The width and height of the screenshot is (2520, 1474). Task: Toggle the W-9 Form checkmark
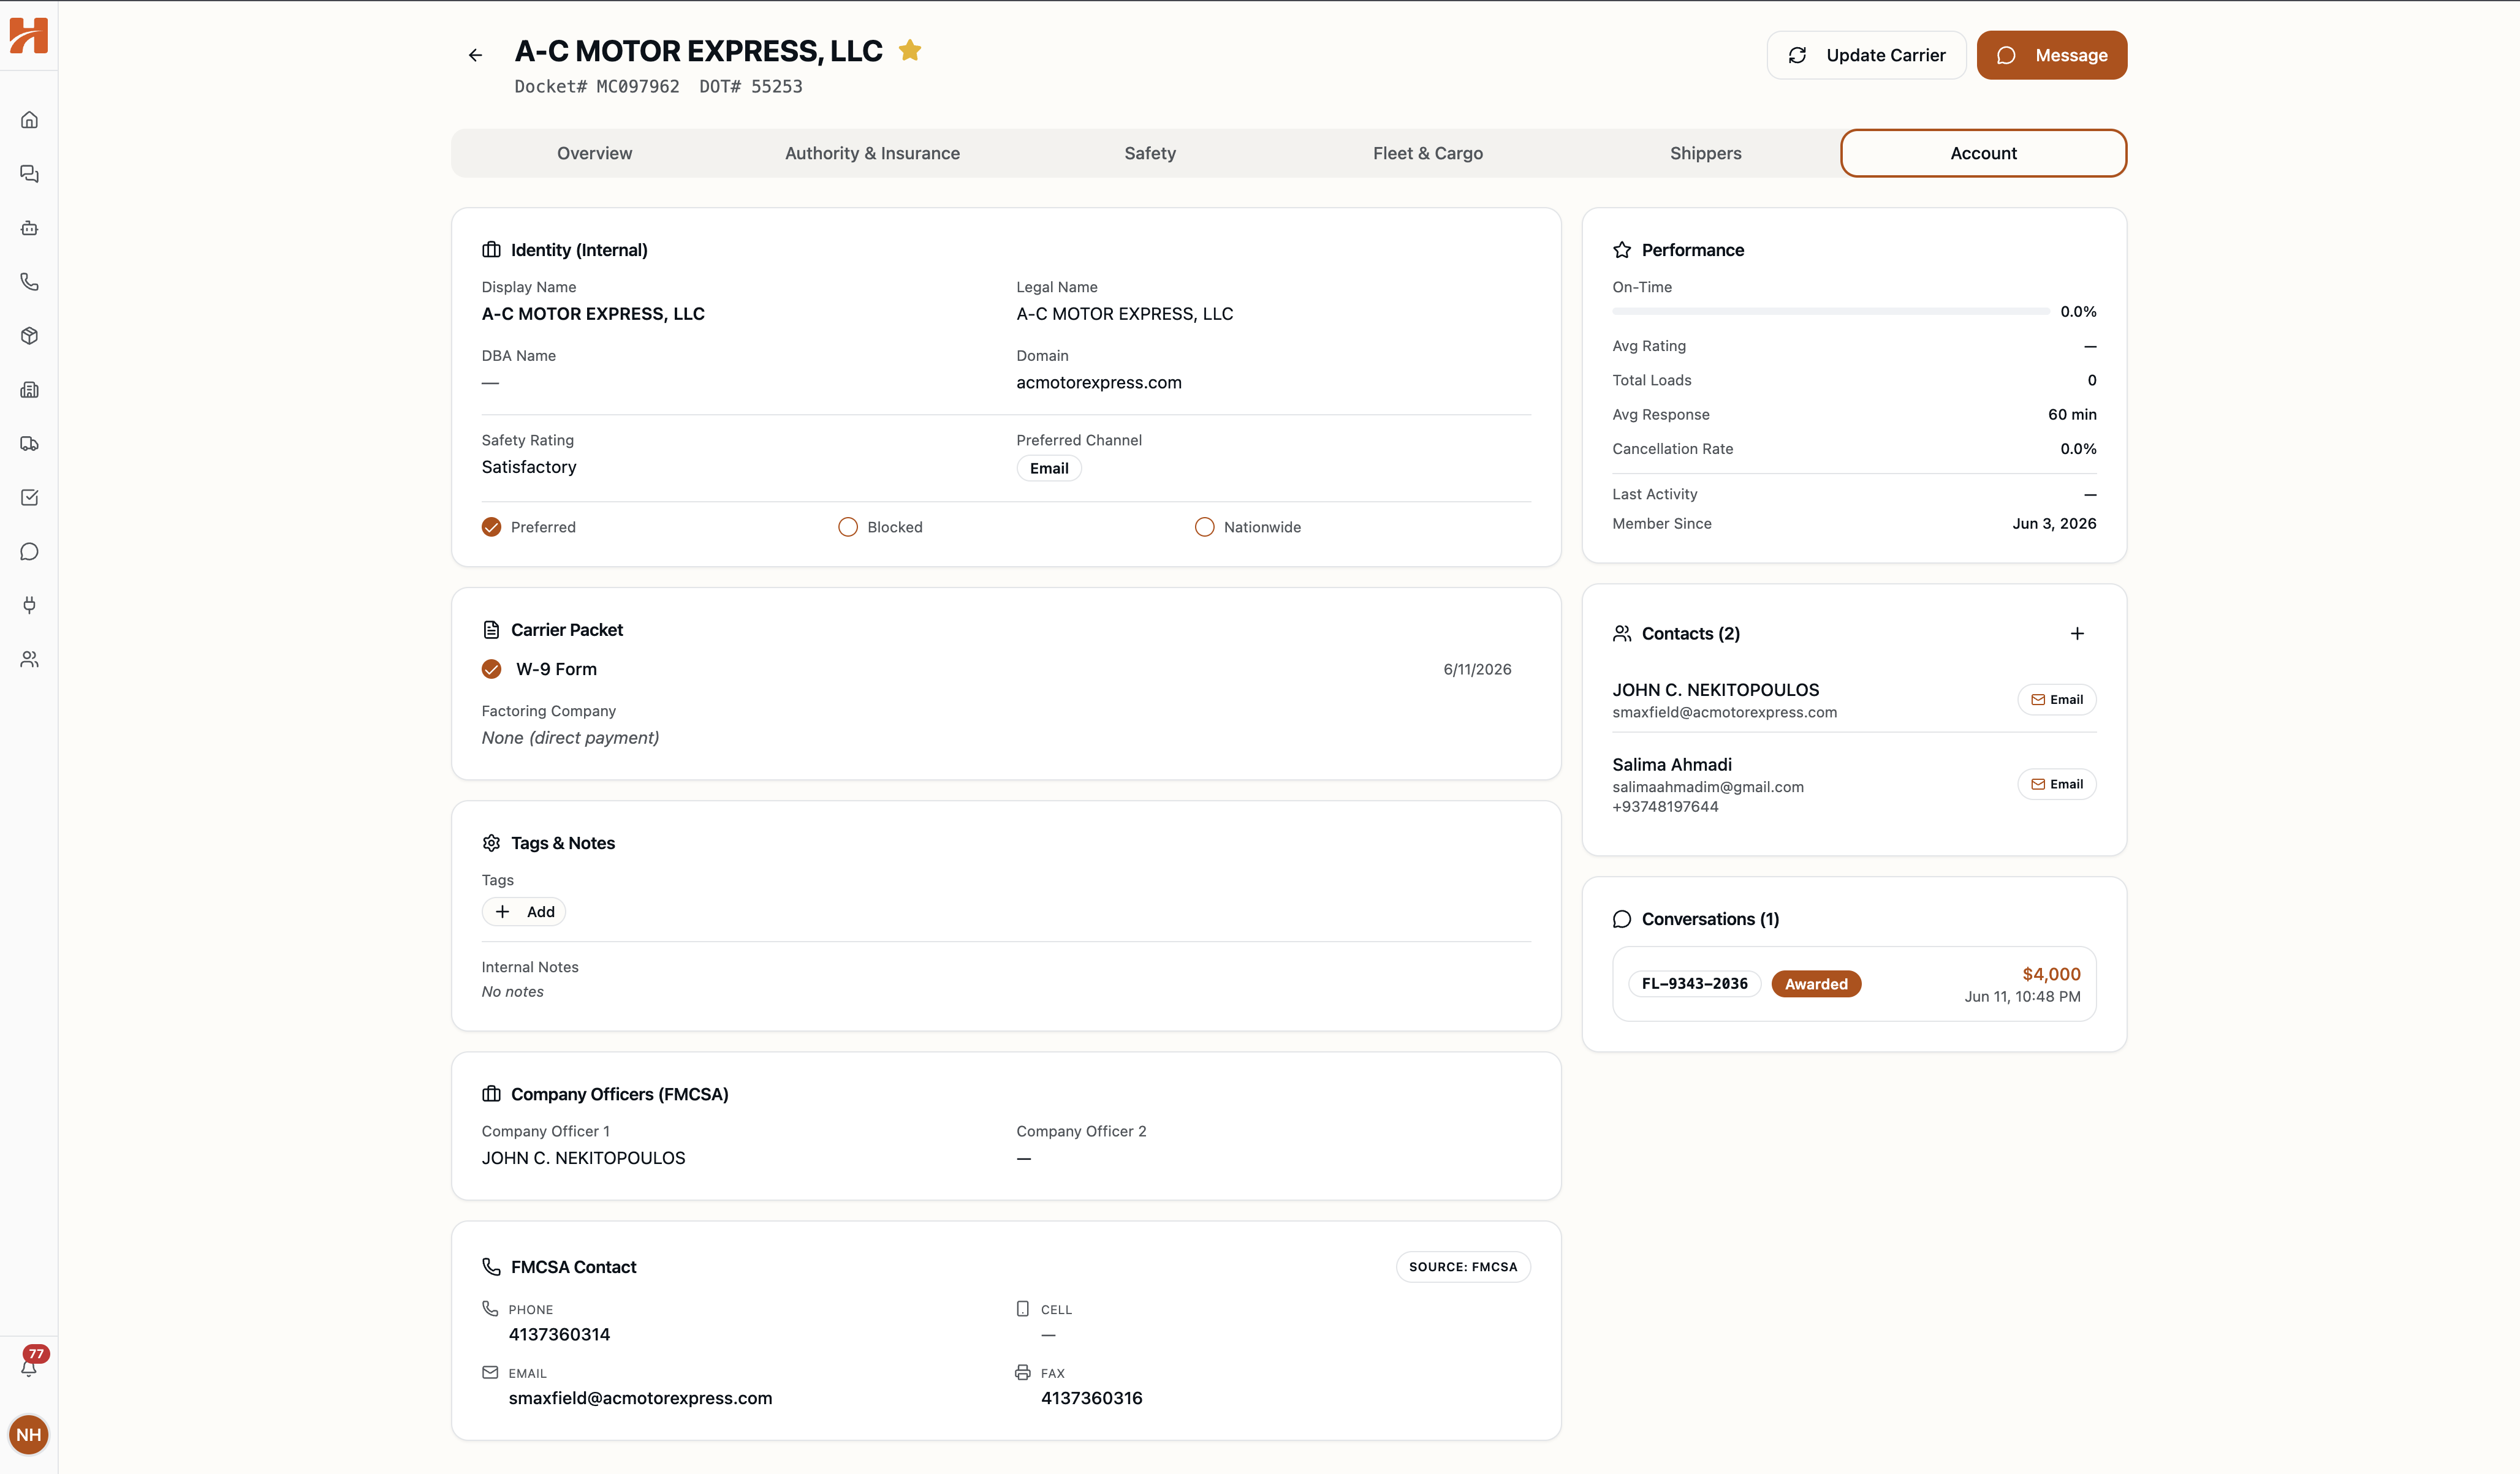(491, 669)
